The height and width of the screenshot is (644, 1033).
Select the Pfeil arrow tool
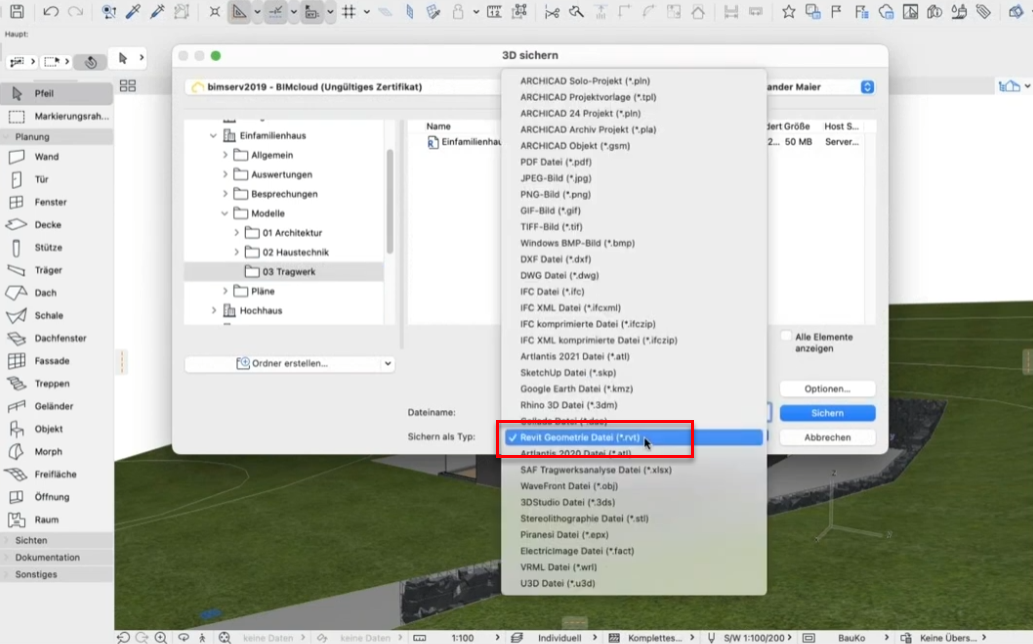pyautogui.click(x=44, y=93)
